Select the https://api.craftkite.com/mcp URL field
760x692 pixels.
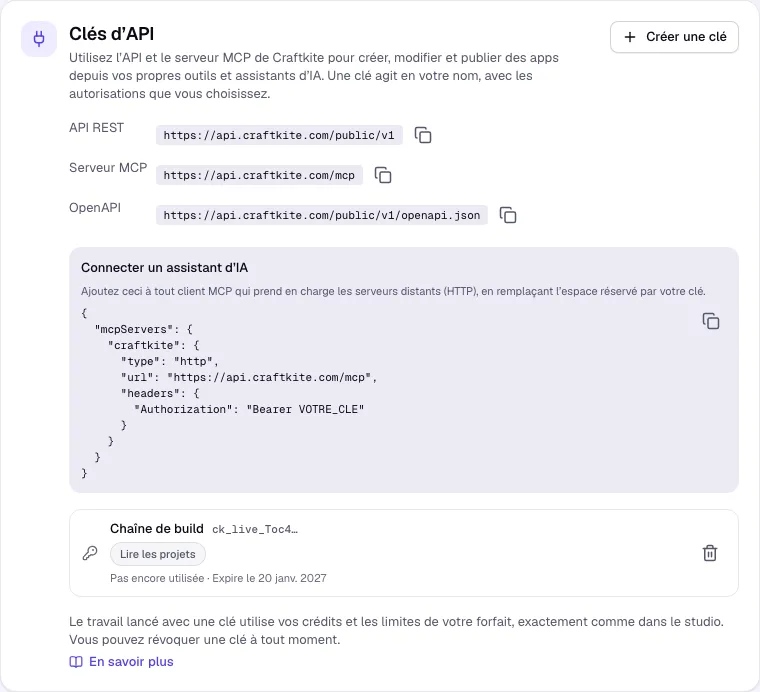coord(259,175)
